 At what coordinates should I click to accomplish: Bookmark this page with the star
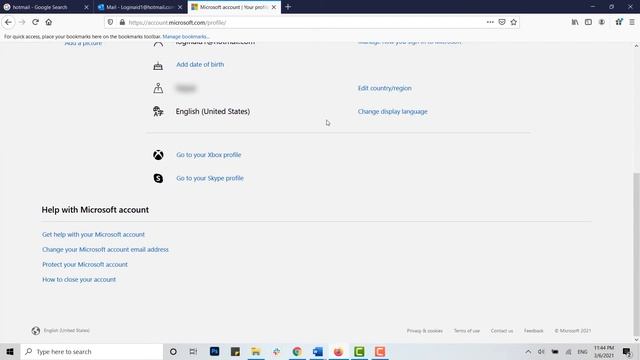coord(513,22)
